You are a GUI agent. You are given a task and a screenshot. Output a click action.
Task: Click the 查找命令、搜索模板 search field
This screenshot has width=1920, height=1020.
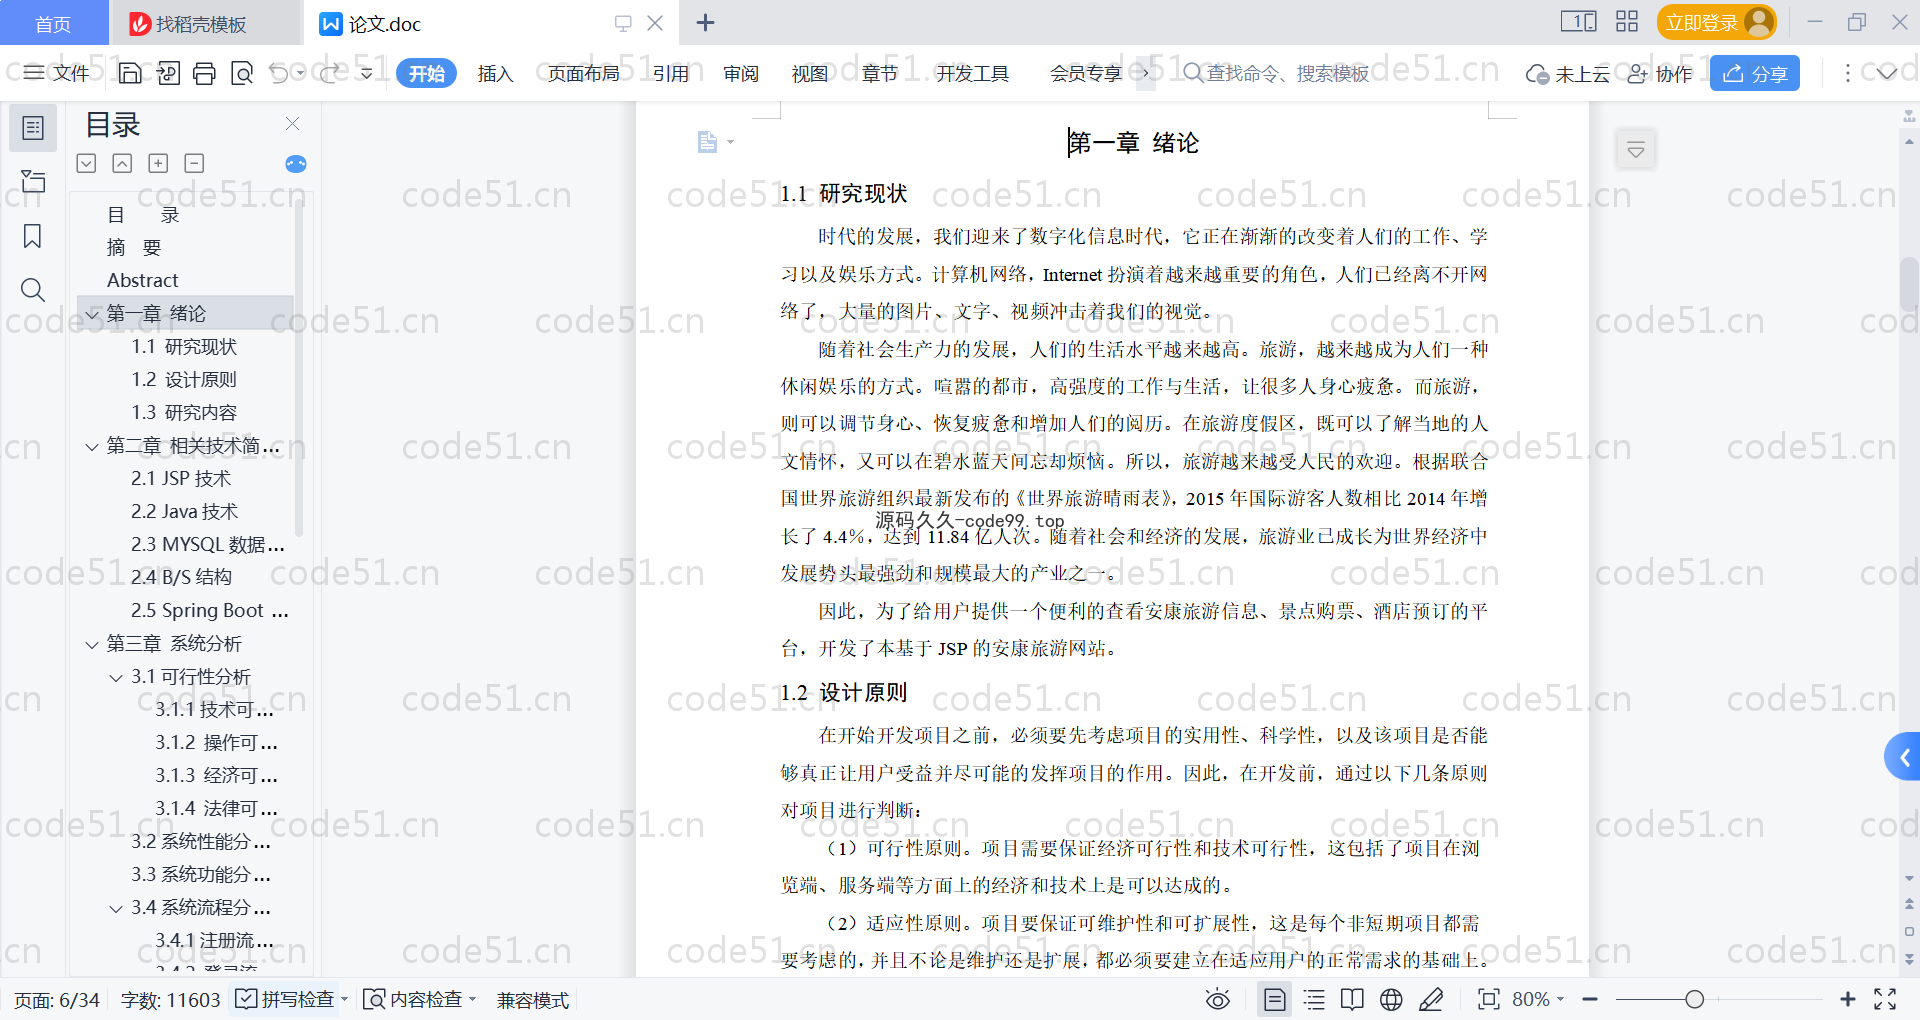pyautogui.click(x=1276, y=73)
